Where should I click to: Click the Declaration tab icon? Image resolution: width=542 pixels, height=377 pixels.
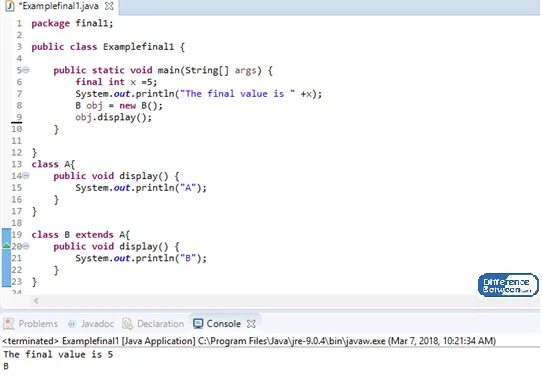(x=128, y=324)
